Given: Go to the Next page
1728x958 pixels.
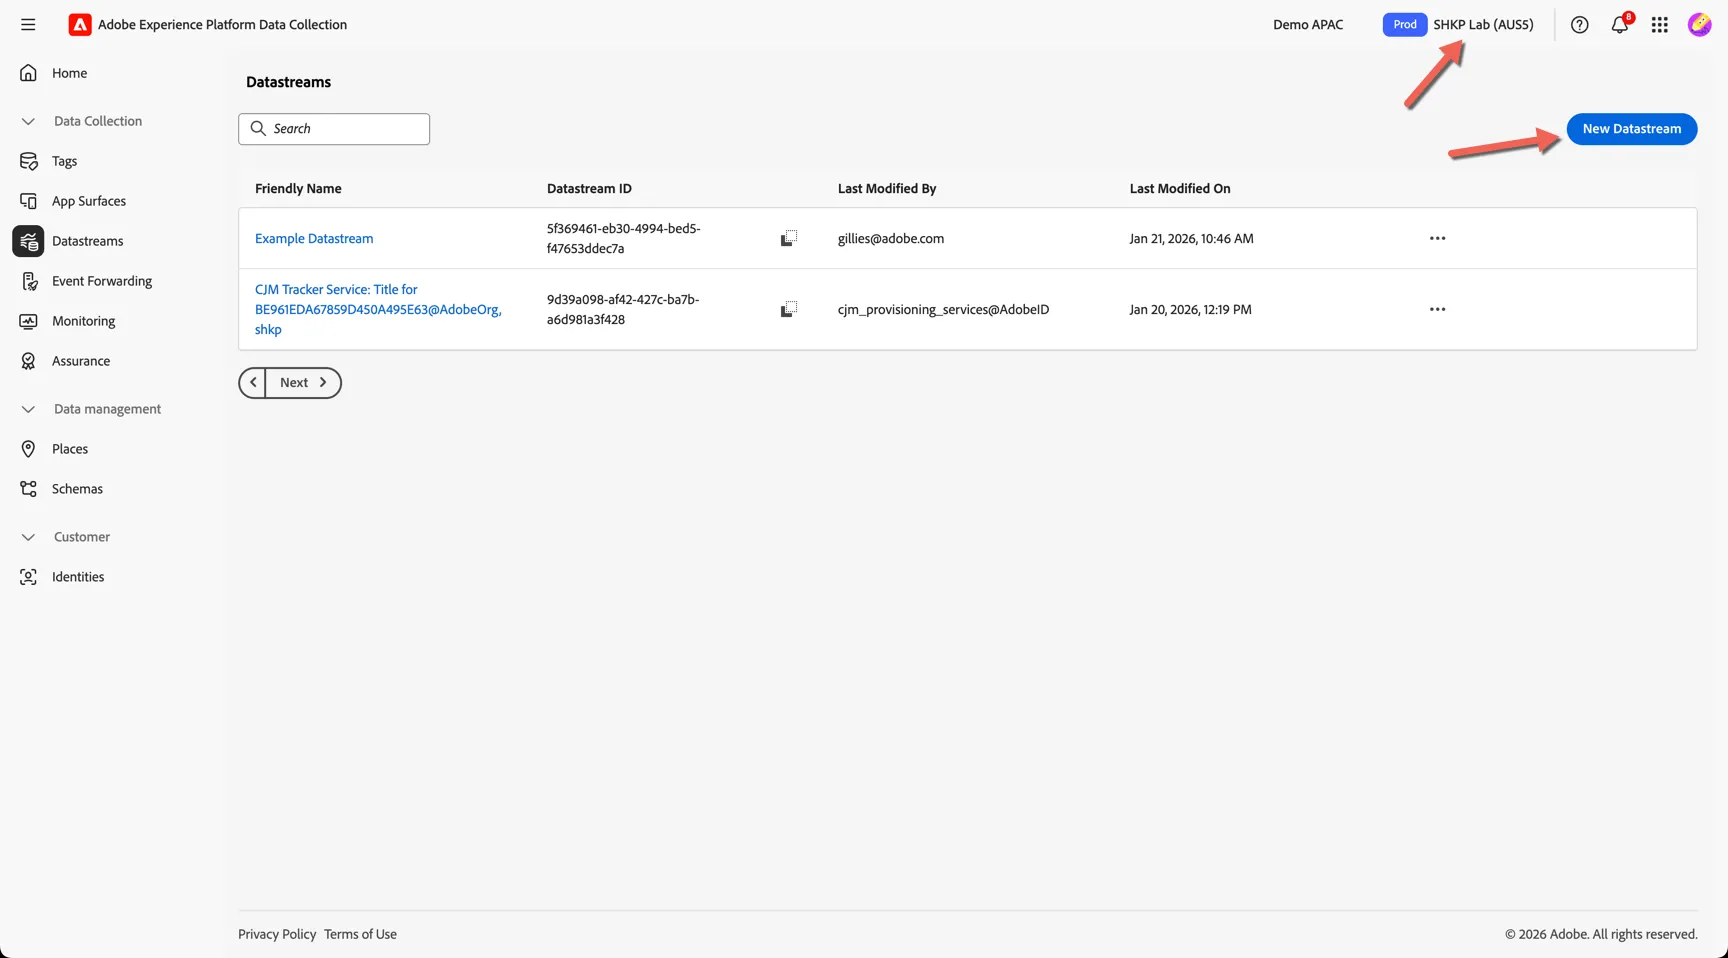Looking at the screenshot, I should tap(303, 383).
